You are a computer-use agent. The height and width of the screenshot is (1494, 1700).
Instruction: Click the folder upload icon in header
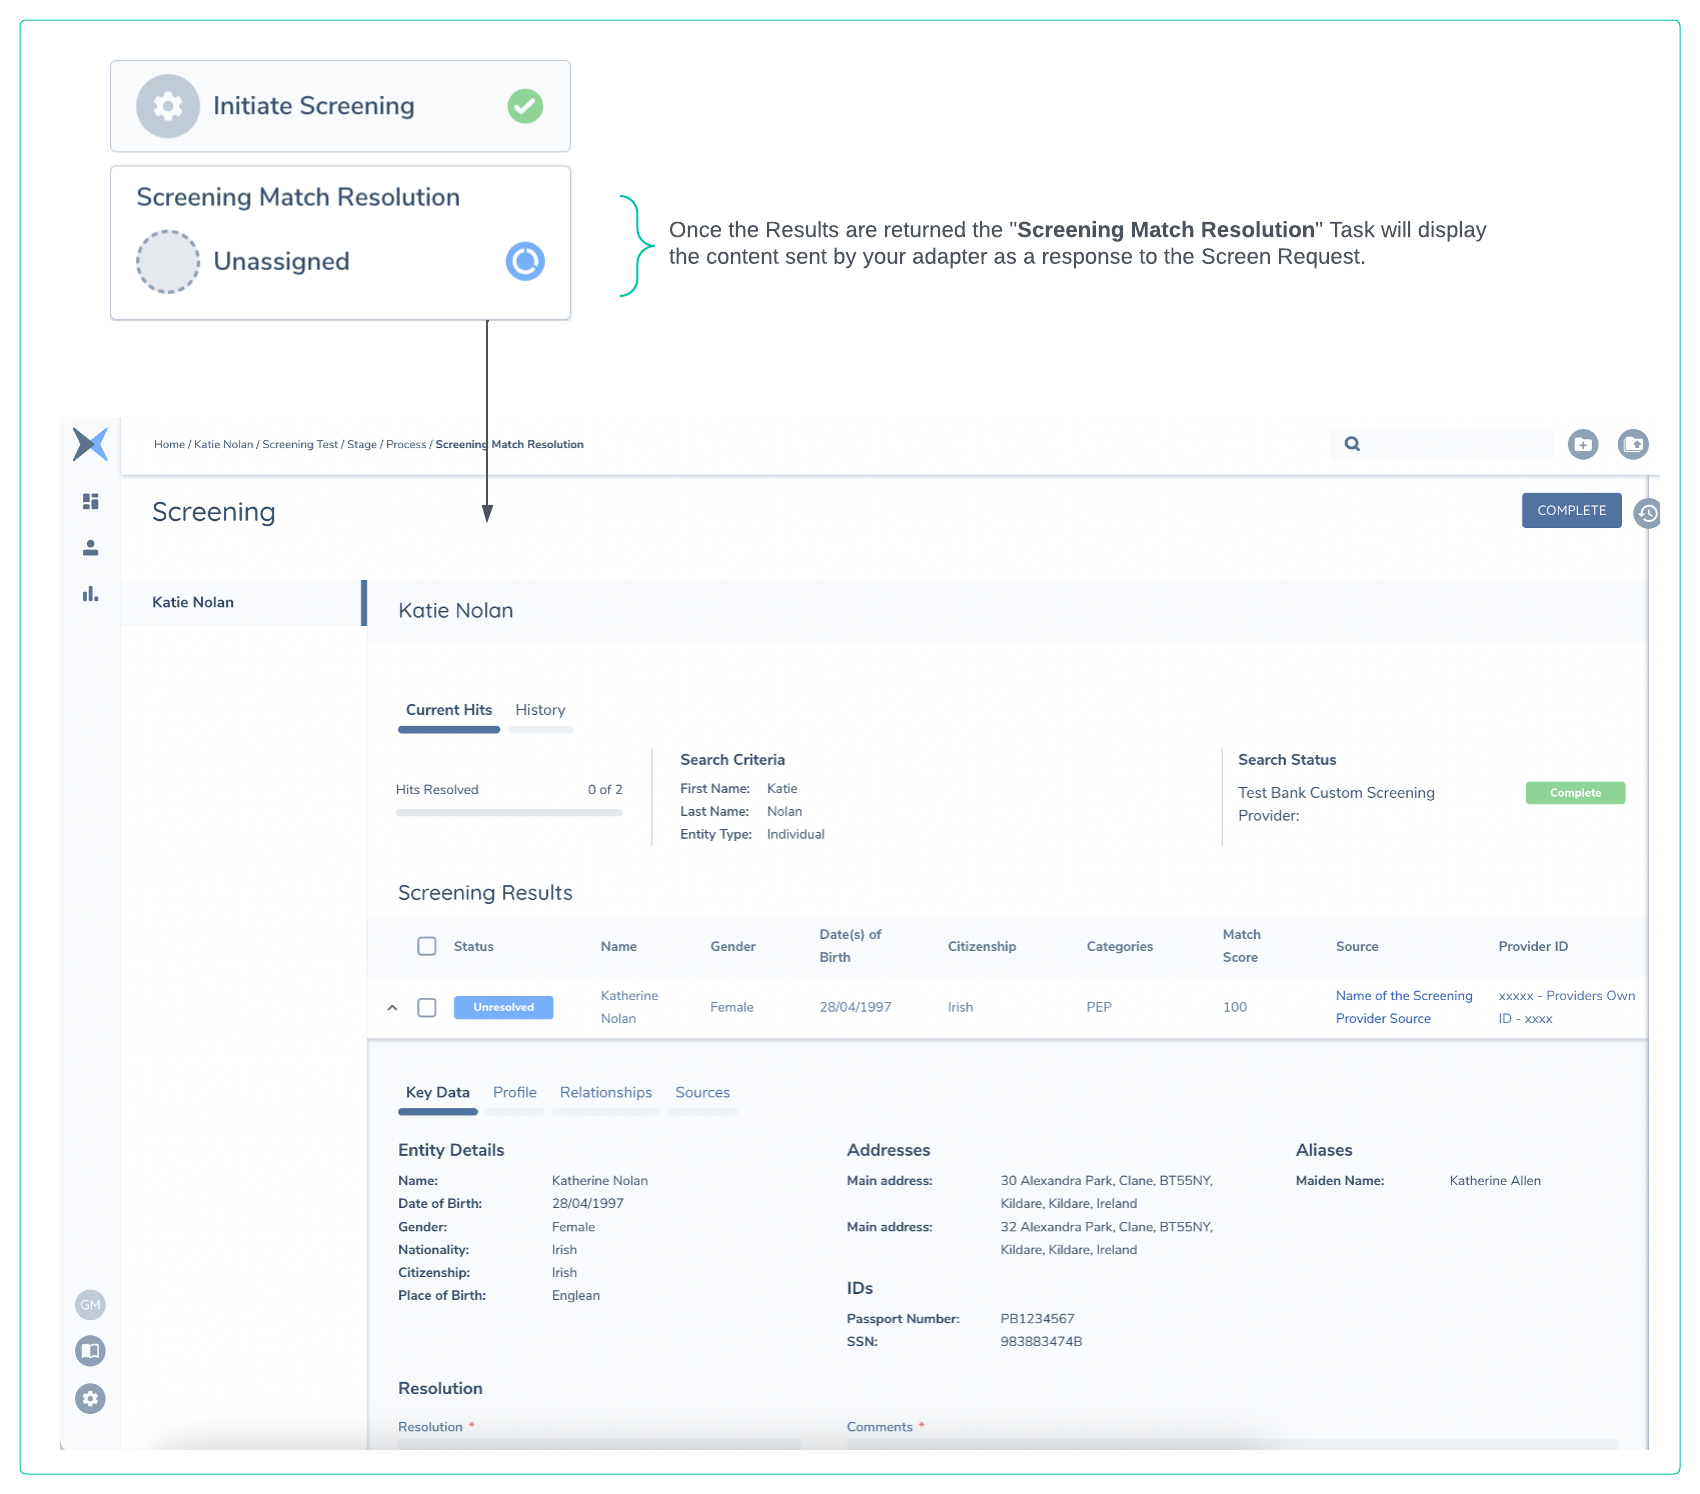pos(1633,444)
